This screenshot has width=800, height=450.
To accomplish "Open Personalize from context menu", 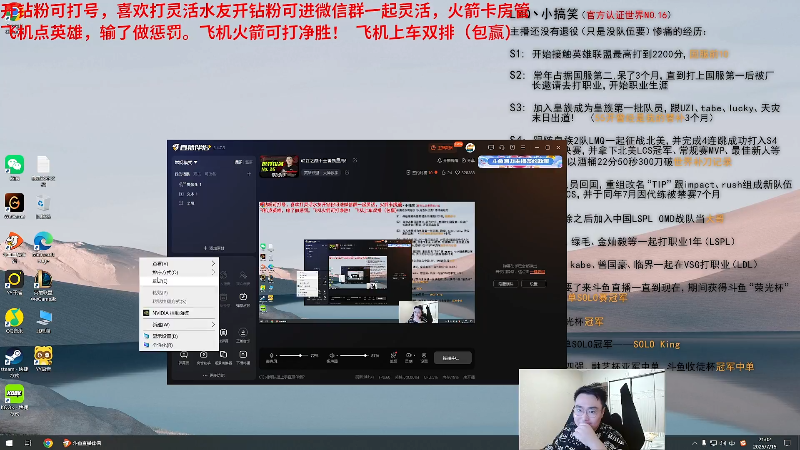I will tap(179, 345).
